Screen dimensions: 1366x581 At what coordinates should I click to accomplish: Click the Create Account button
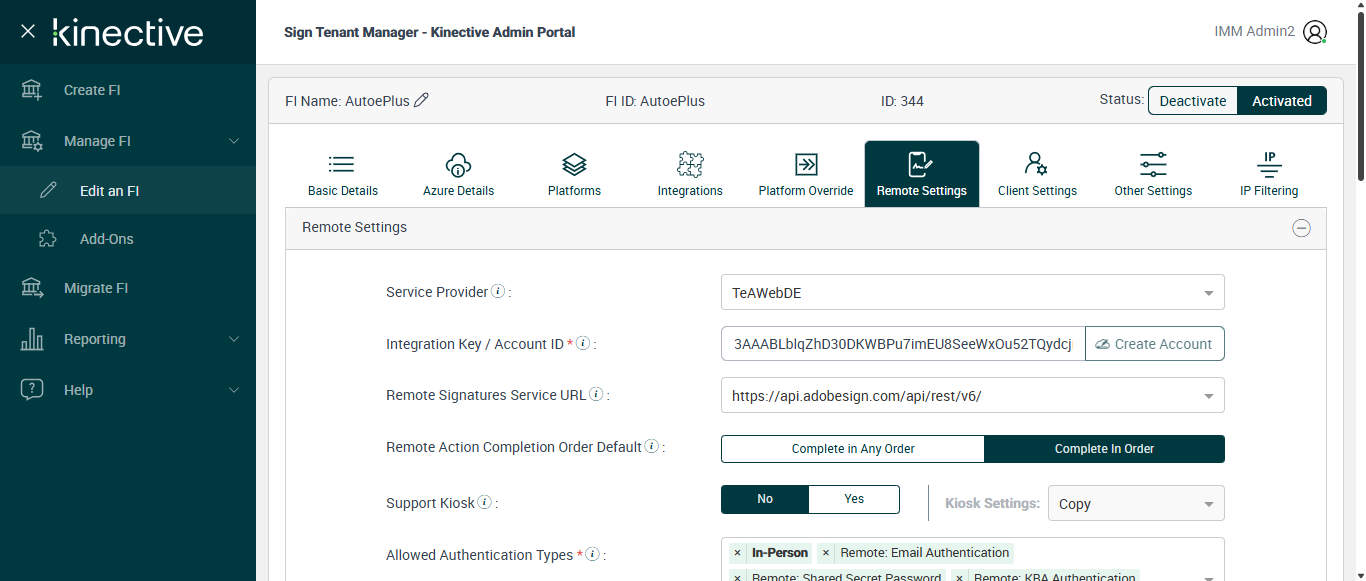click(x=1154, y=343)
